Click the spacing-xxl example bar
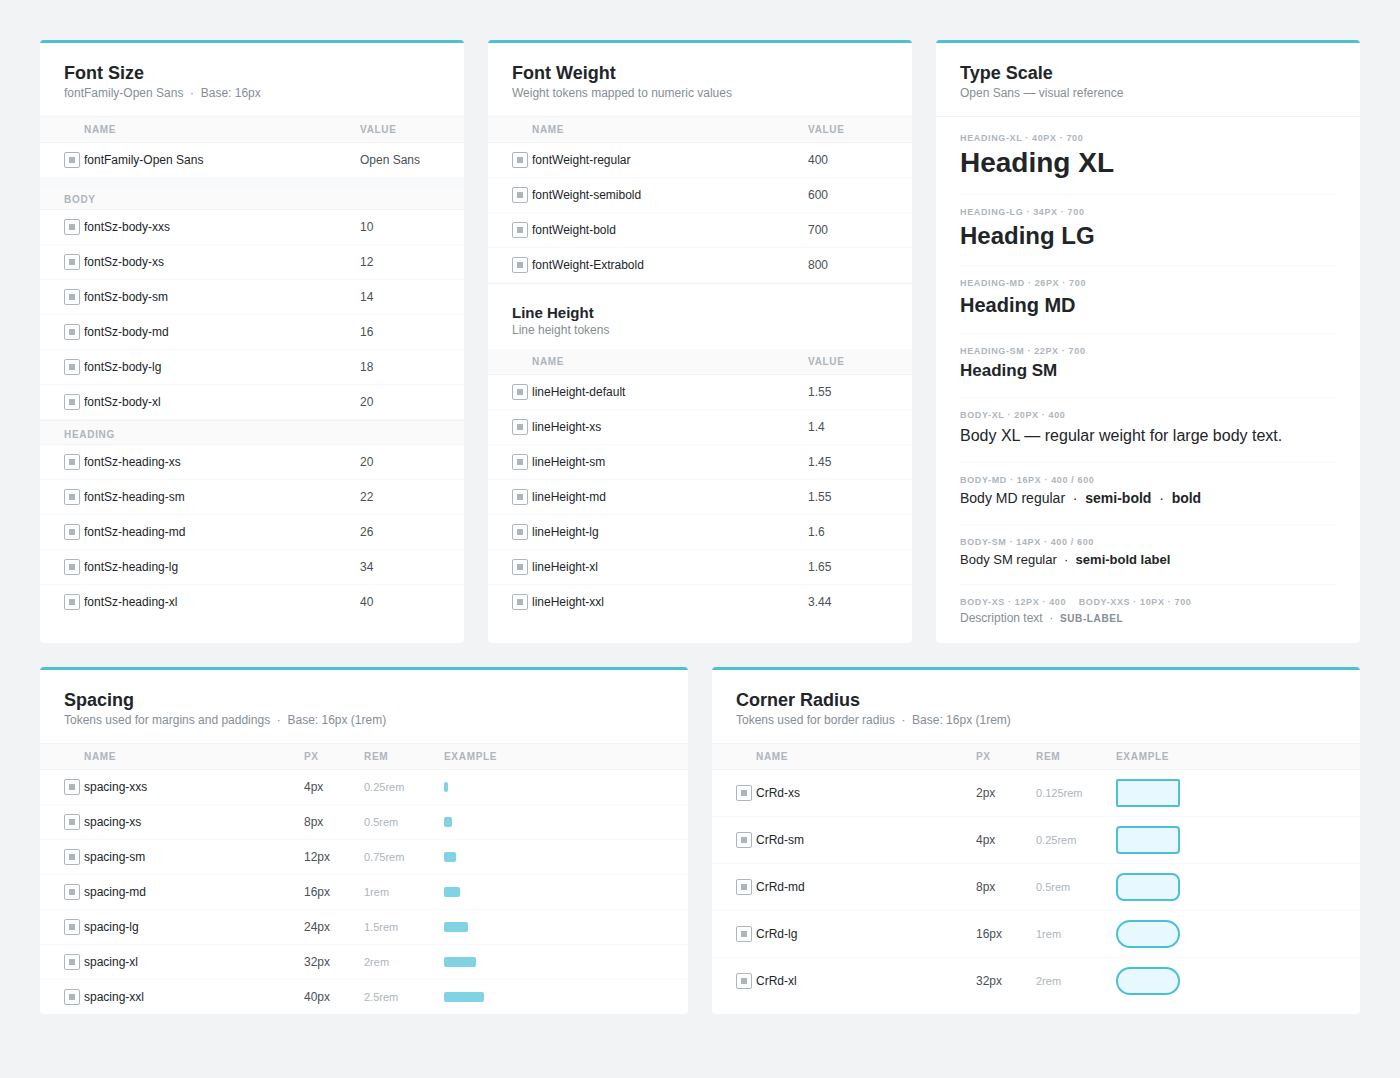 pos(464,997)
